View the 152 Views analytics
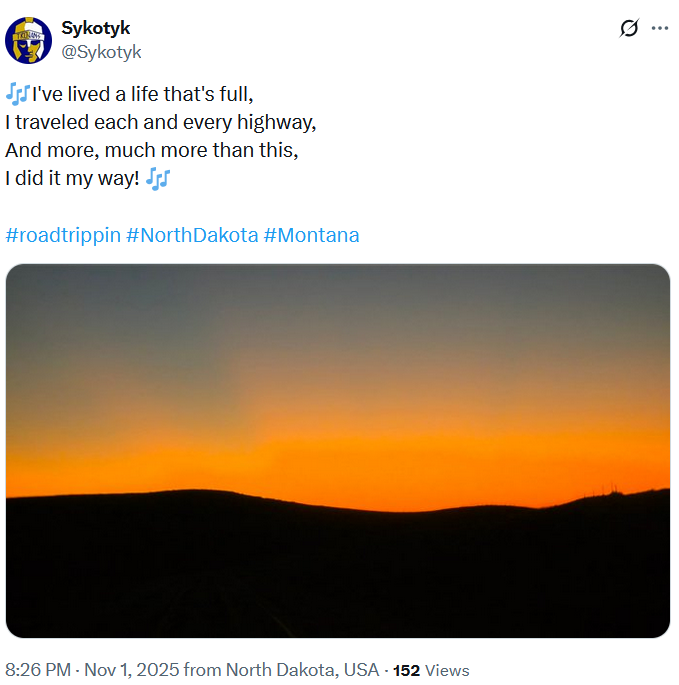Image resolution: width=679 pixels, height=685 pixels. pos(431,670)
